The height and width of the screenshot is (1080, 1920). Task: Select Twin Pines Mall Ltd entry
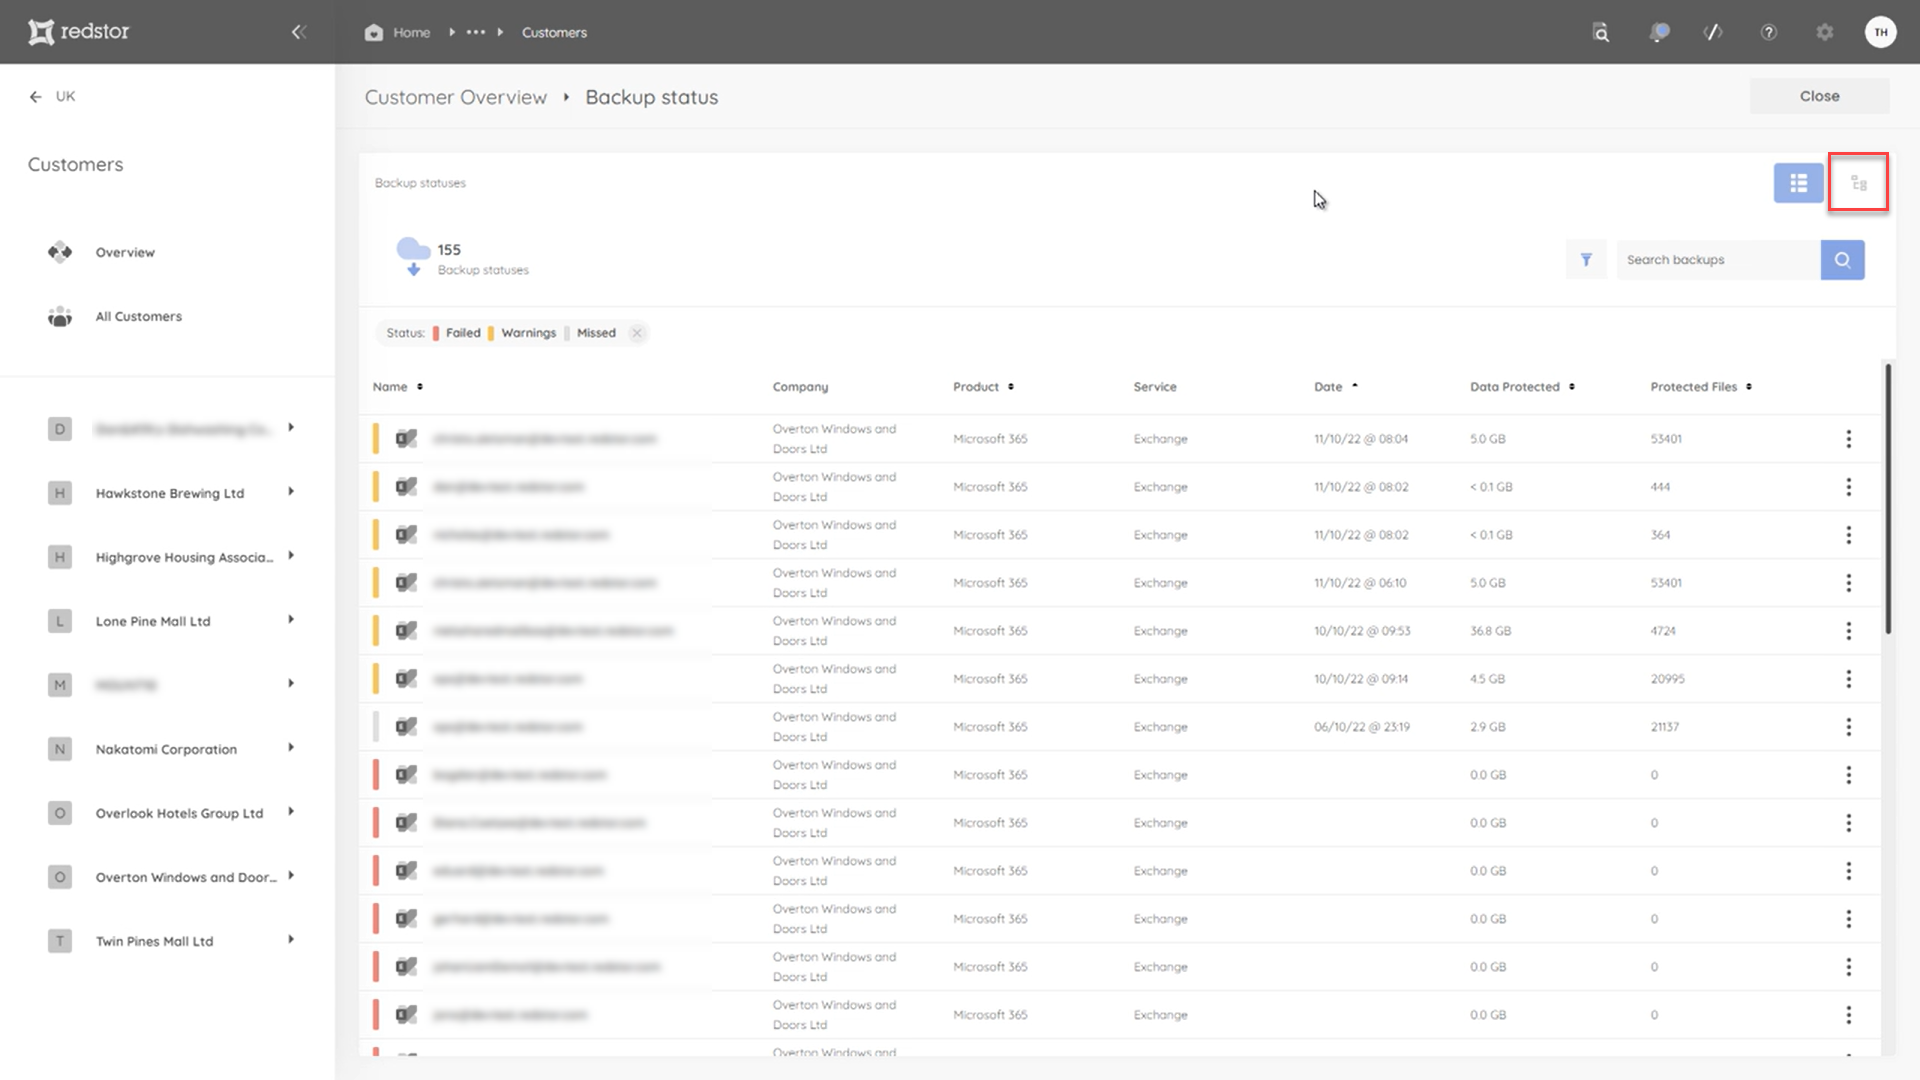pos(154,941)
